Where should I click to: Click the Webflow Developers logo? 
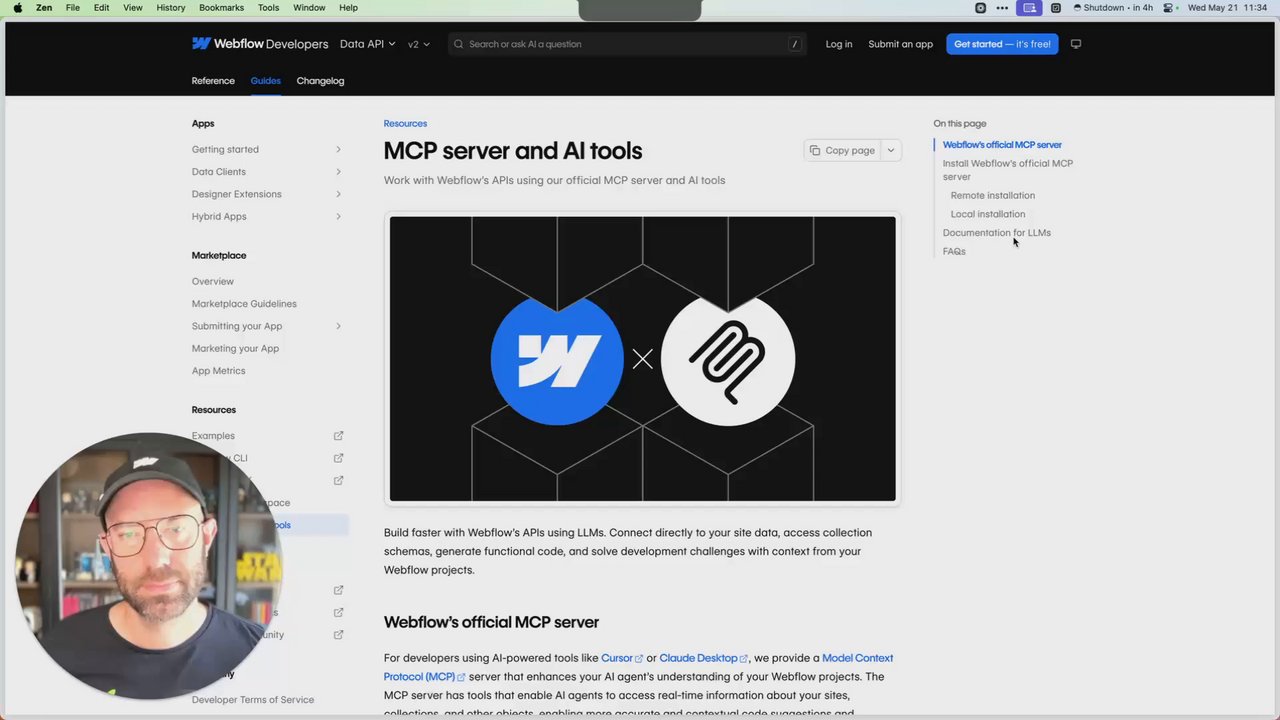tap(260, 44)
